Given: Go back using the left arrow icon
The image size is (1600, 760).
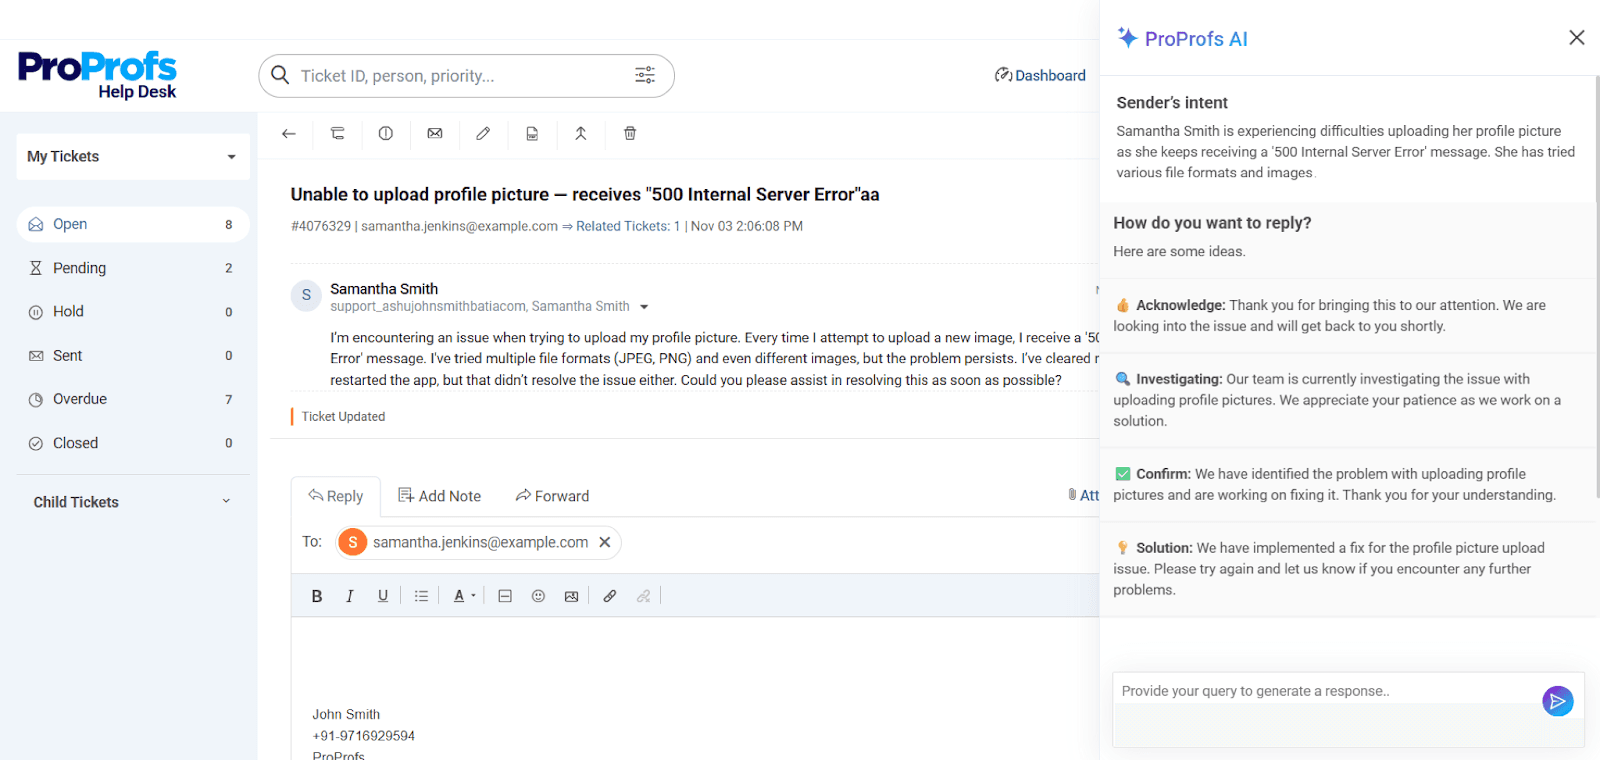Looking at the screenshot, I should 289,134.
